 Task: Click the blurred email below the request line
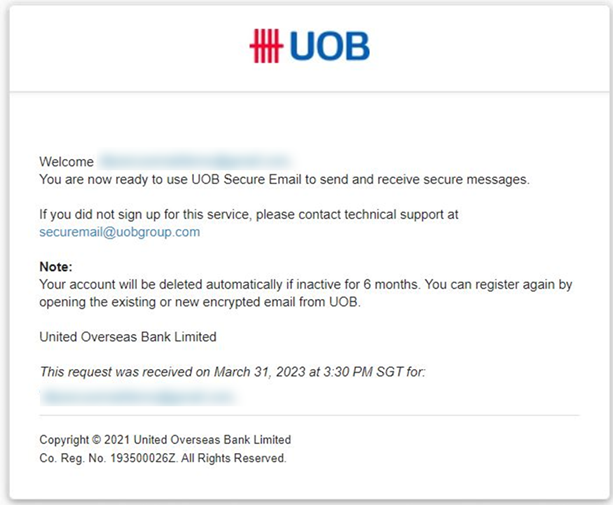click(x=139, y=397)
